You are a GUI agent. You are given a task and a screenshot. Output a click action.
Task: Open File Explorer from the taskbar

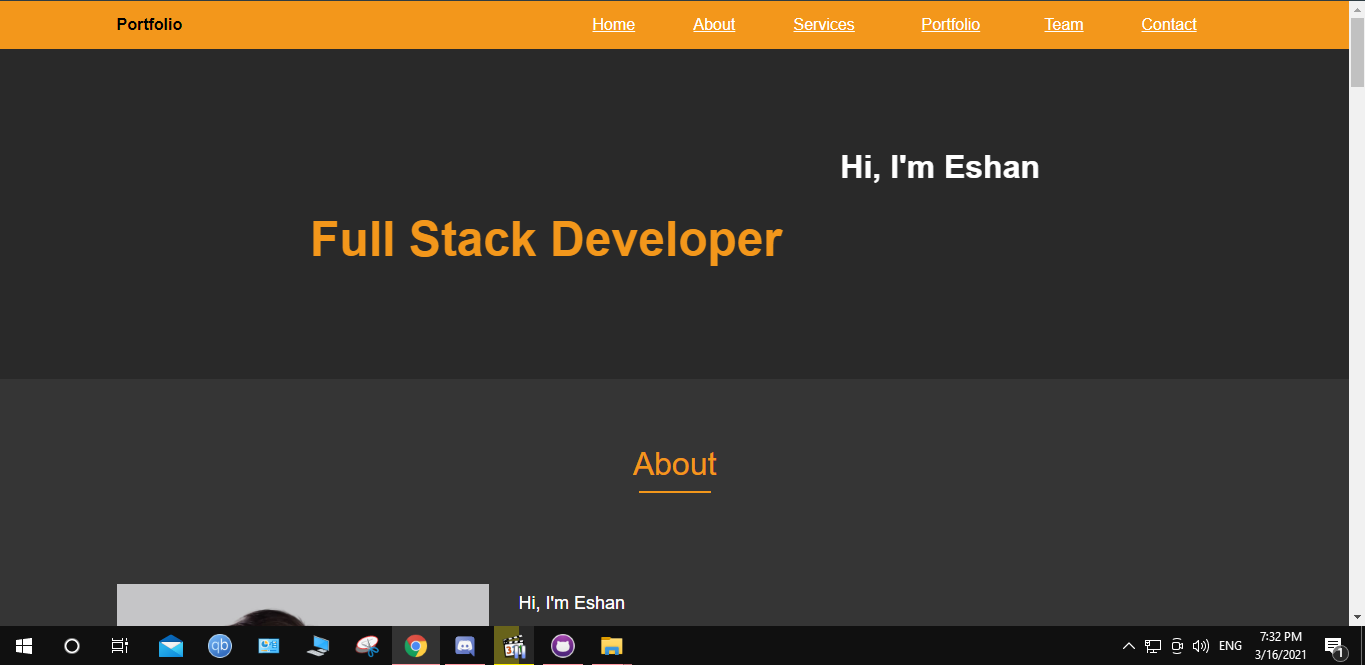(x=611, y=646)
